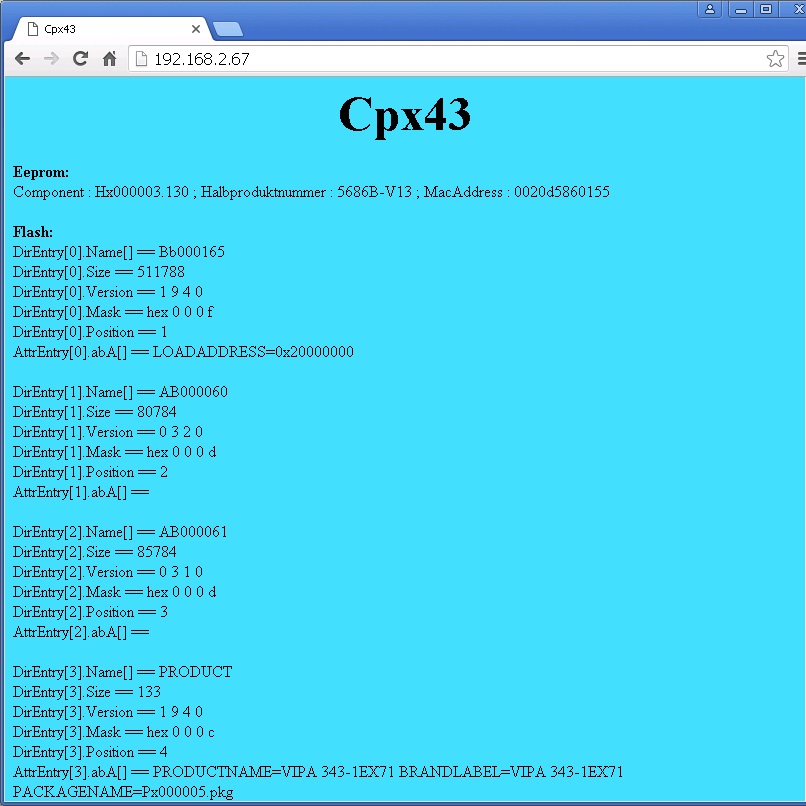Click the Eeprom section label
This screenshot has height=806, width=806.
coord(41,172)
